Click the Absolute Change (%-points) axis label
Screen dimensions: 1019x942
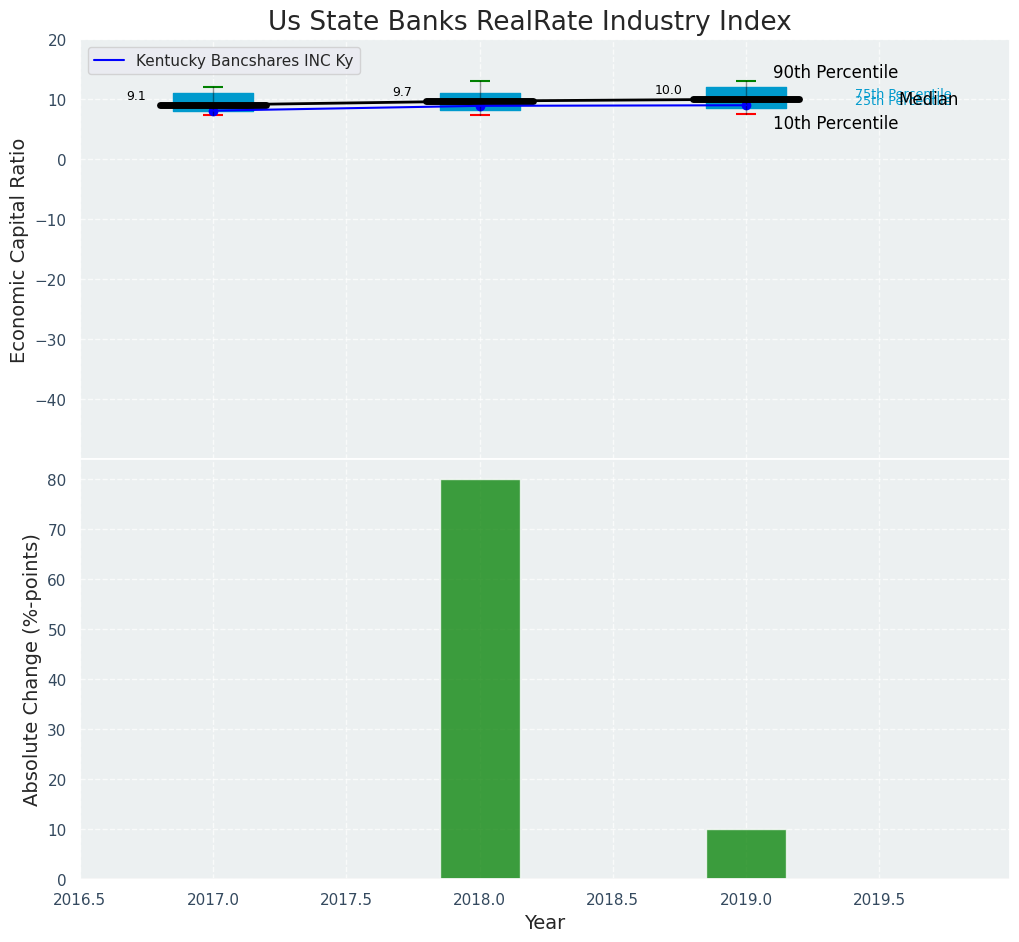click(31, 669)
